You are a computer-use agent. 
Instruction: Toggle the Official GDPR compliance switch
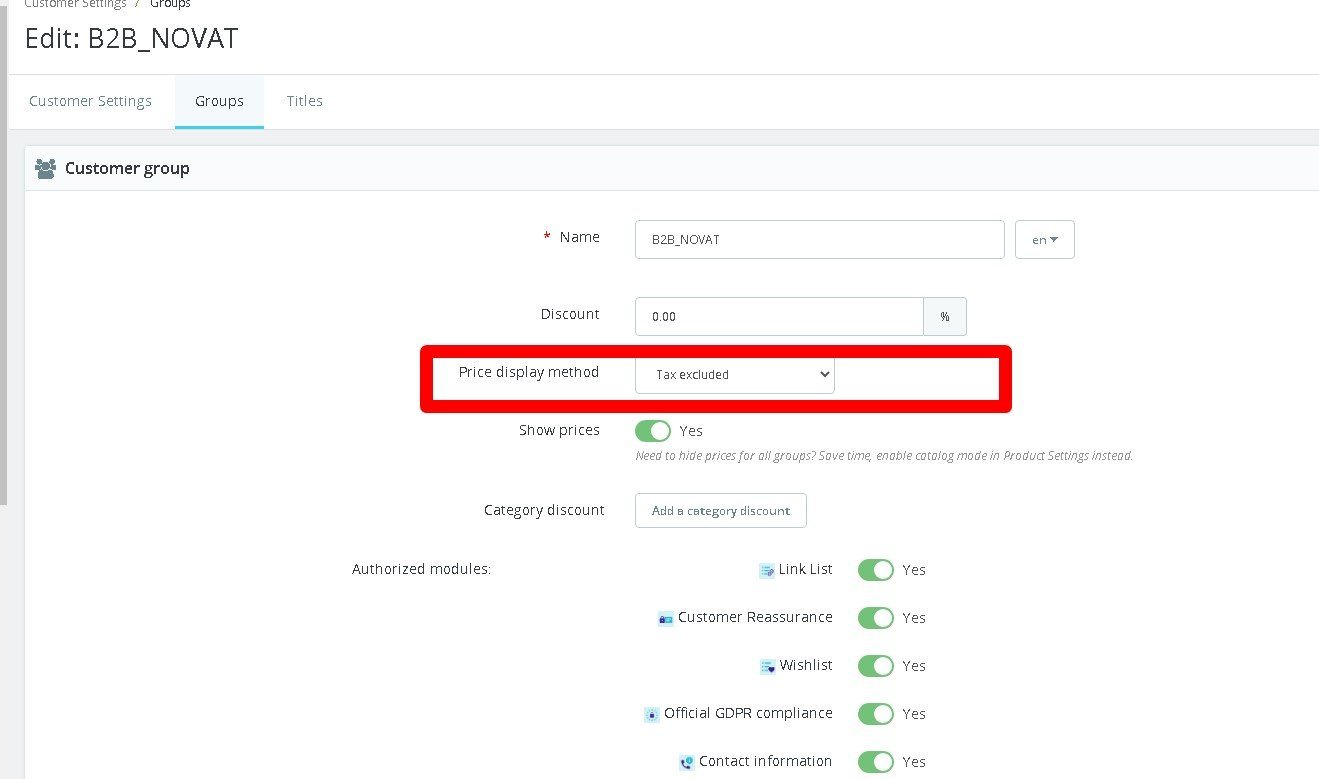[x=876, y=714]
